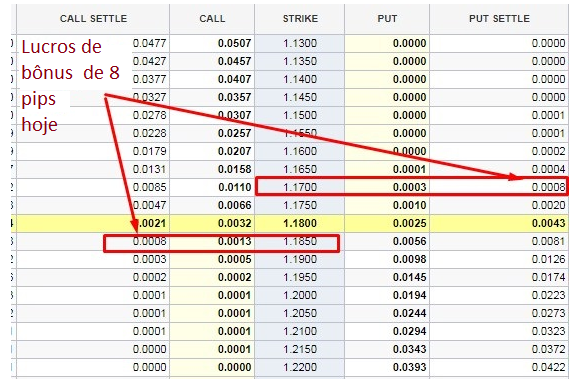This screenshot has height=386, width=580.
Task: Click the 1.2000 strike cell
Action: click(300, 295)
